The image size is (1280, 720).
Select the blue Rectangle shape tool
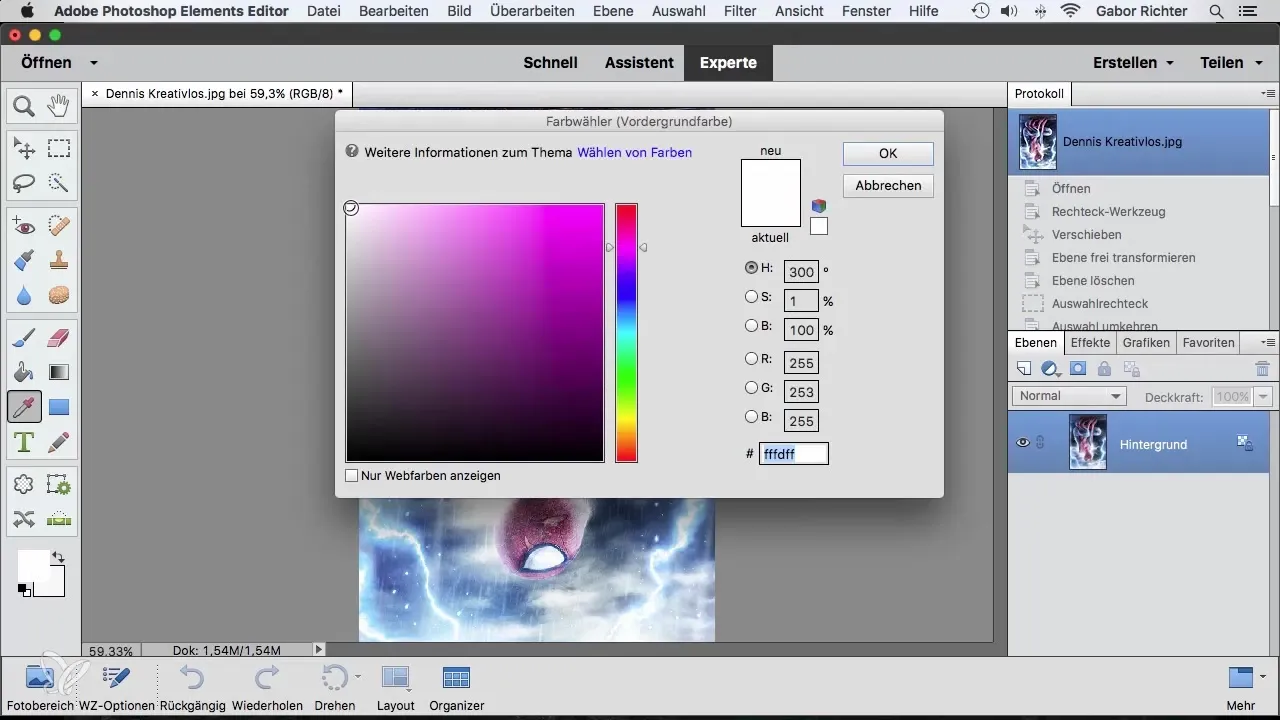coord(59,407)
